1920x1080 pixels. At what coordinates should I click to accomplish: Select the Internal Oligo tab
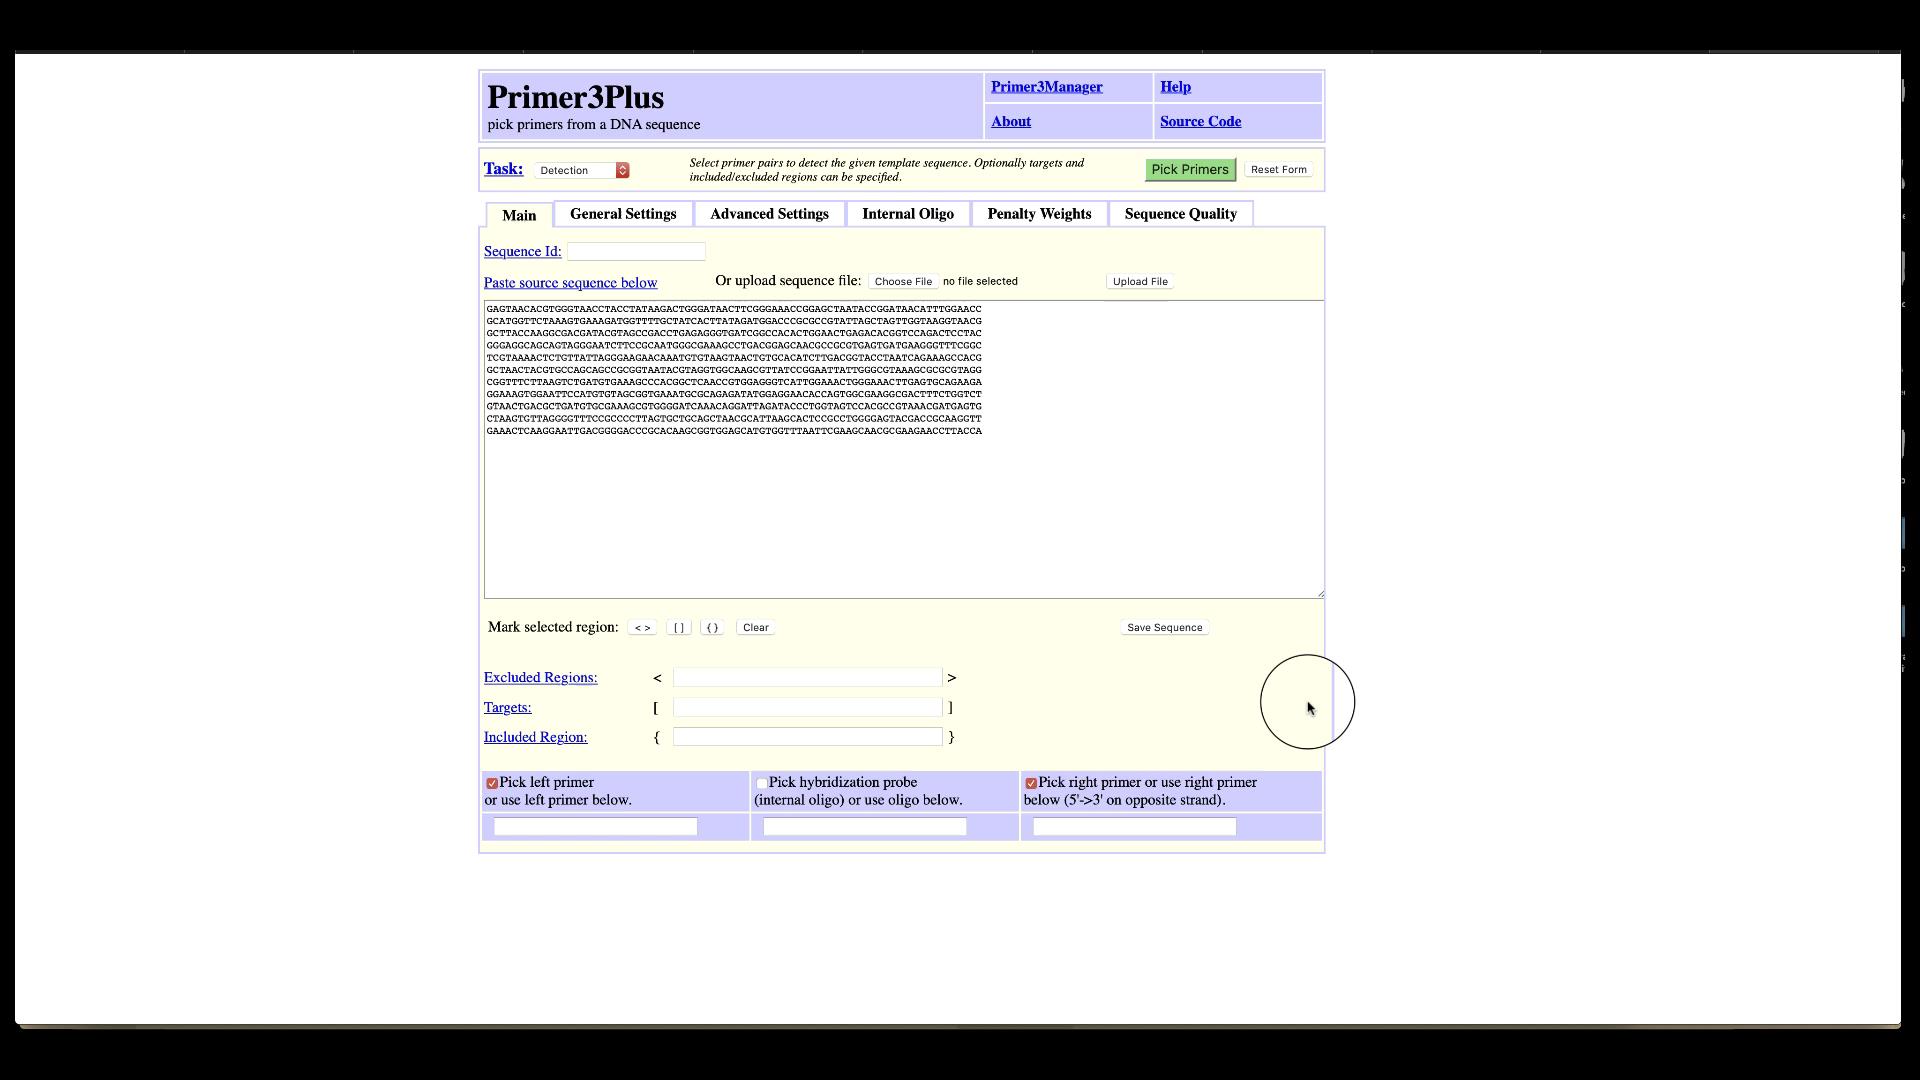coord(907,214)
